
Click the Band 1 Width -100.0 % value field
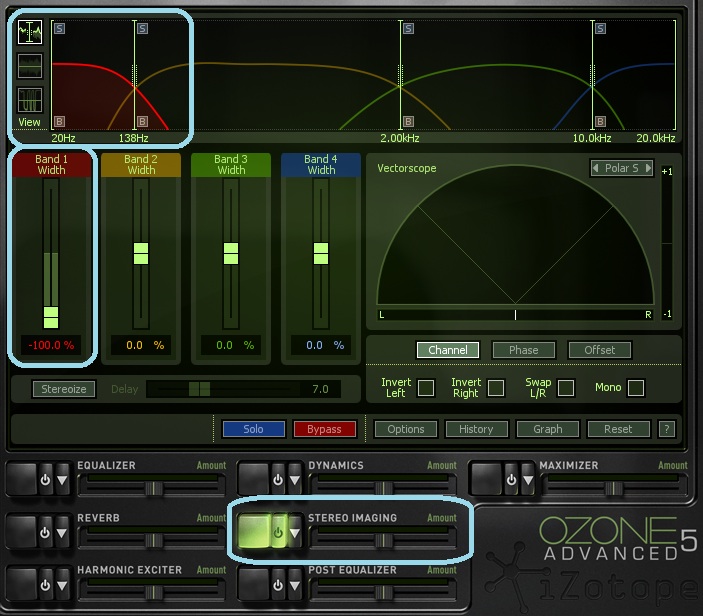click(51, 345)
